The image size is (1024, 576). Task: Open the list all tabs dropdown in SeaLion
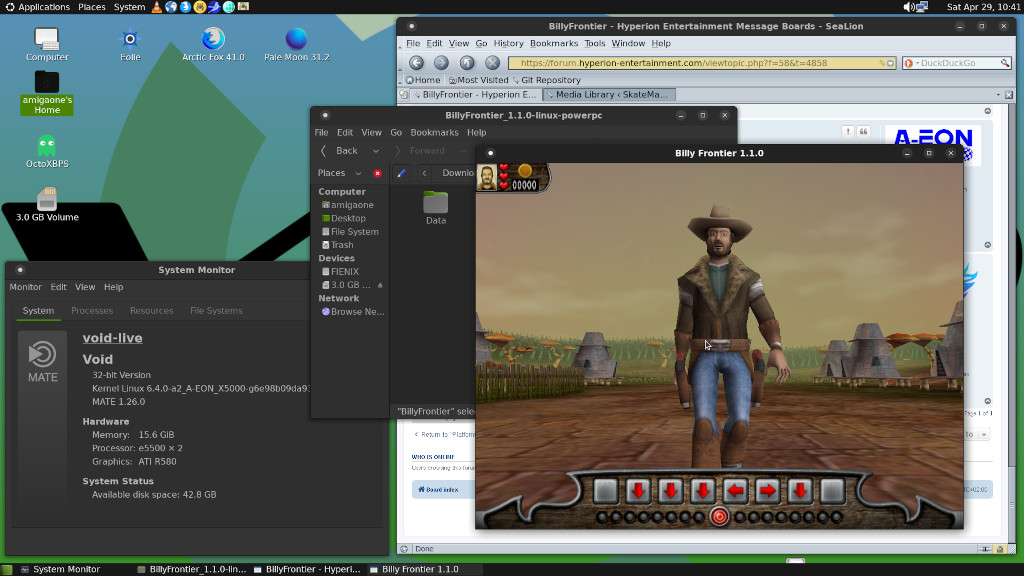tap(998, 95)
